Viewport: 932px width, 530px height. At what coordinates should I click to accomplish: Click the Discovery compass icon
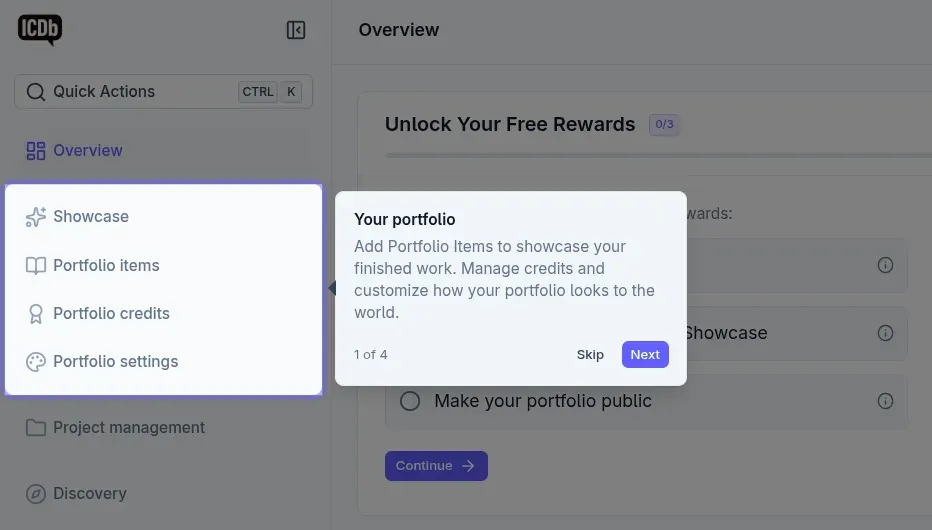36,494
